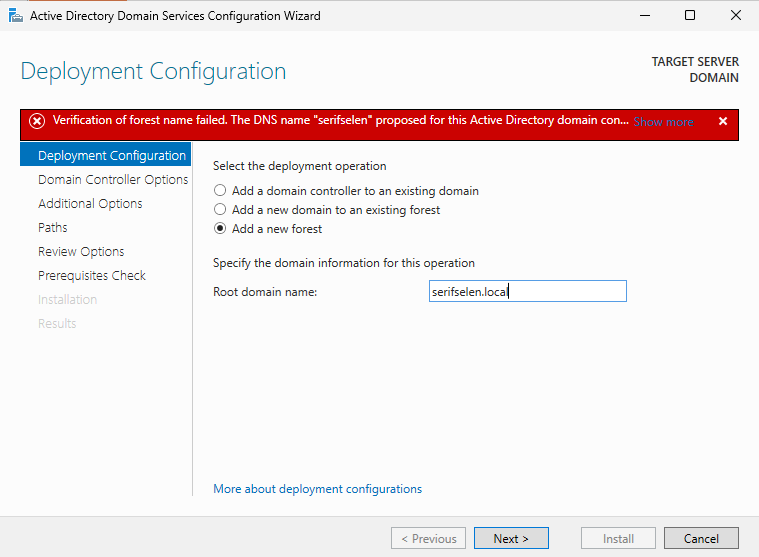This screenshot has width=759, height=557.
Task: Open More about deployment configurations link
Action: coord(317,489)
